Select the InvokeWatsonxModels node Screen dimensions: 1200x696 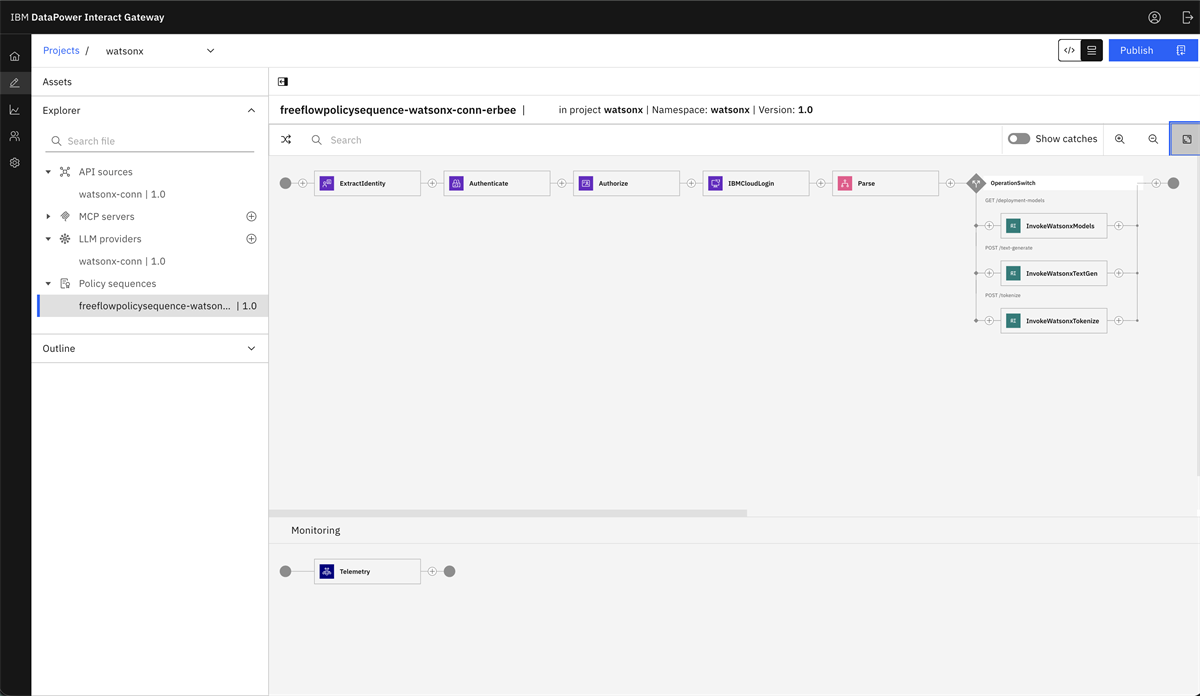pos(1054,226)
